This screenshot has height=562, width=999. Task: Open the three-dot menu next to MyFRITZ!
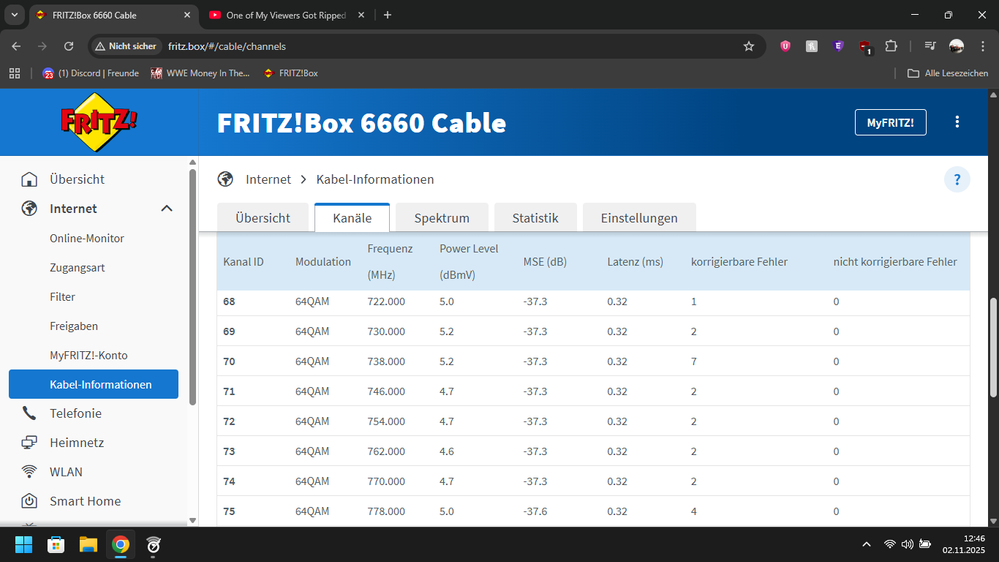click(957, 122)
